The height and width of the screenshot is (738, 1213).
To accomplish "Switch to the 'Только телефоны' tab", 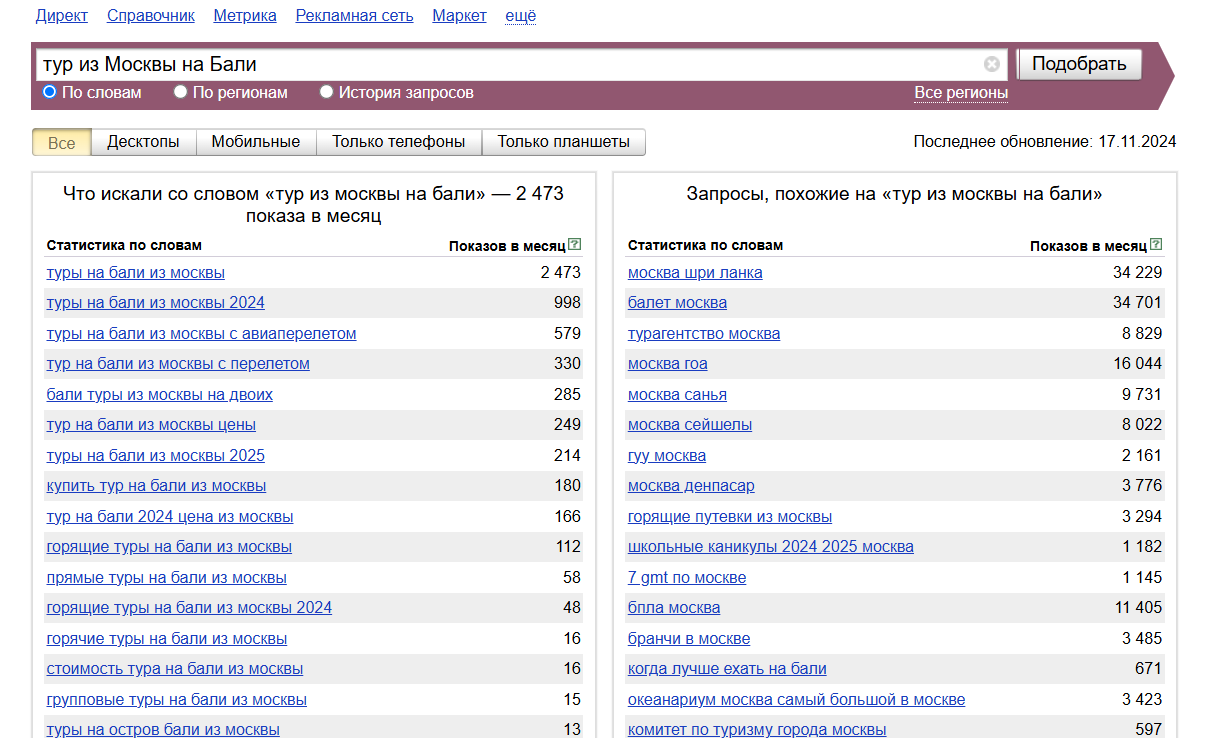I will point(399,142).
